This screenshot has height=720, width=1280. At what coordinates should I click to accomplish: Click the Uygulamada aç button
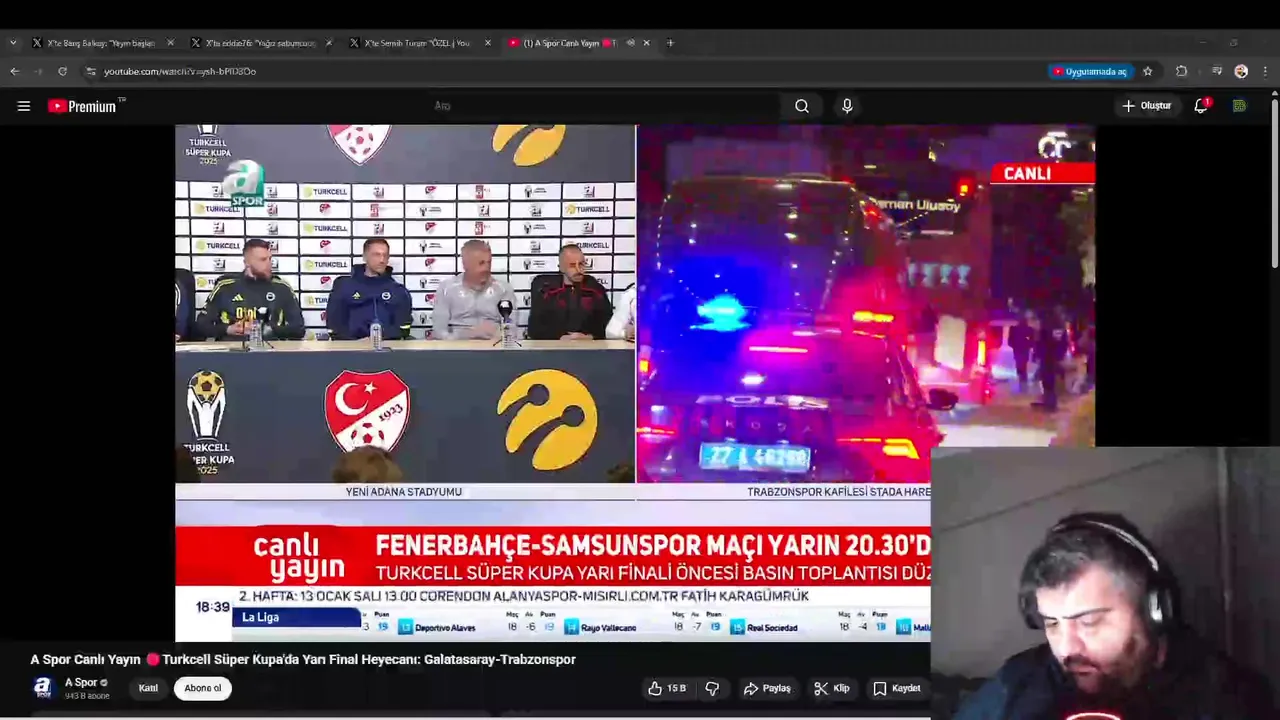1090,71
